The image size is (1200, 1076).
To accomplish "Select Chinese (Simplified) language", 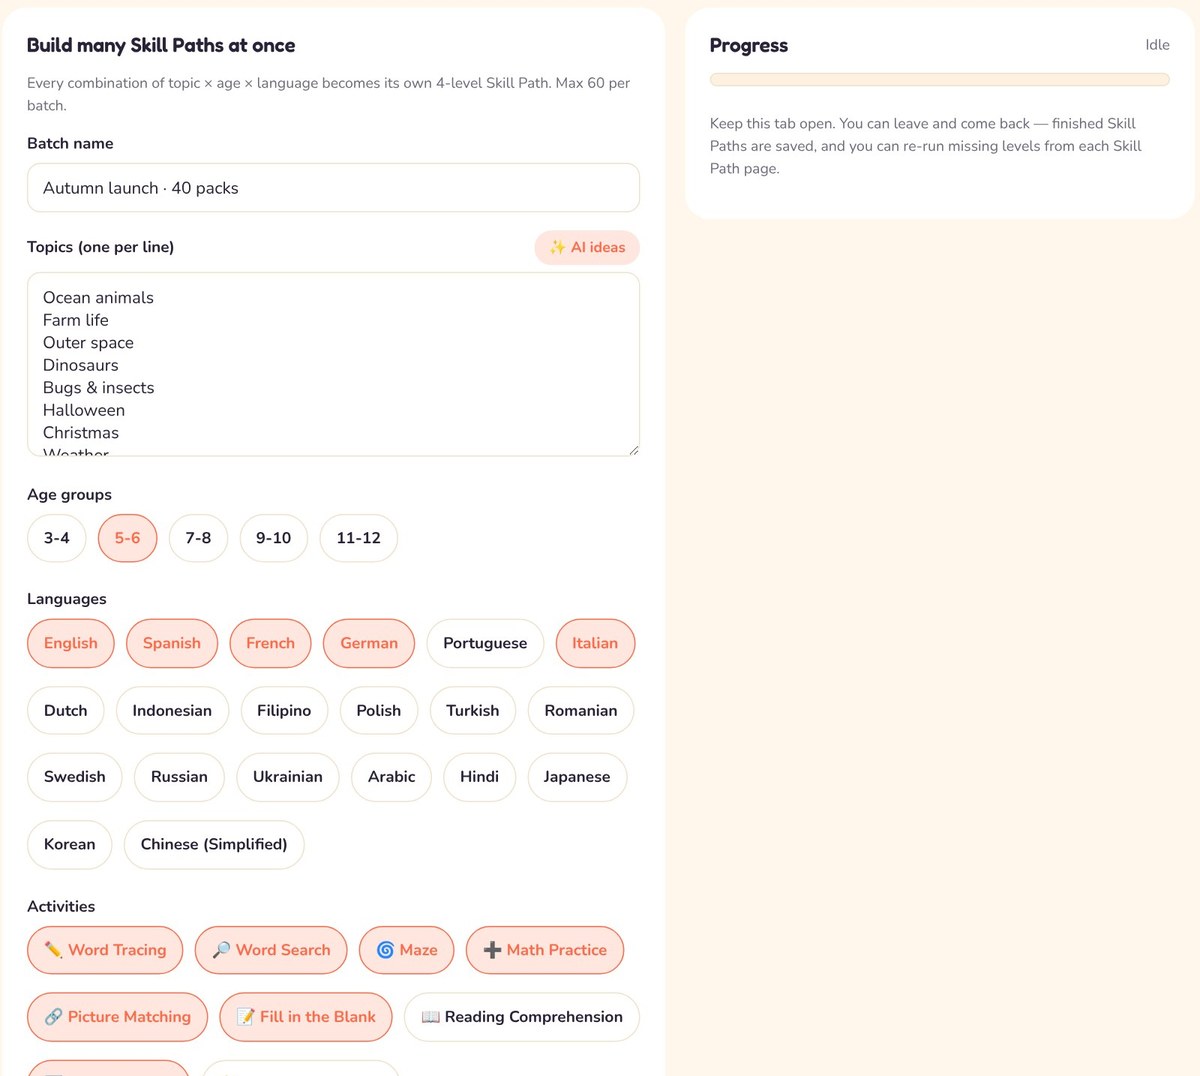I will [214, 844].
